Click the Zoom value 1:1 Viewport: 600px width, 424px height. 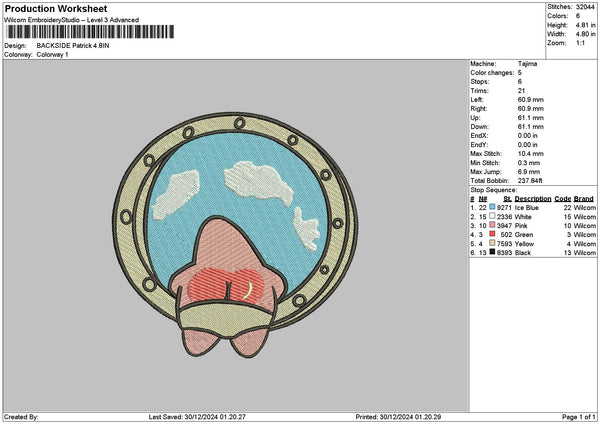click(x=580, y=43)
